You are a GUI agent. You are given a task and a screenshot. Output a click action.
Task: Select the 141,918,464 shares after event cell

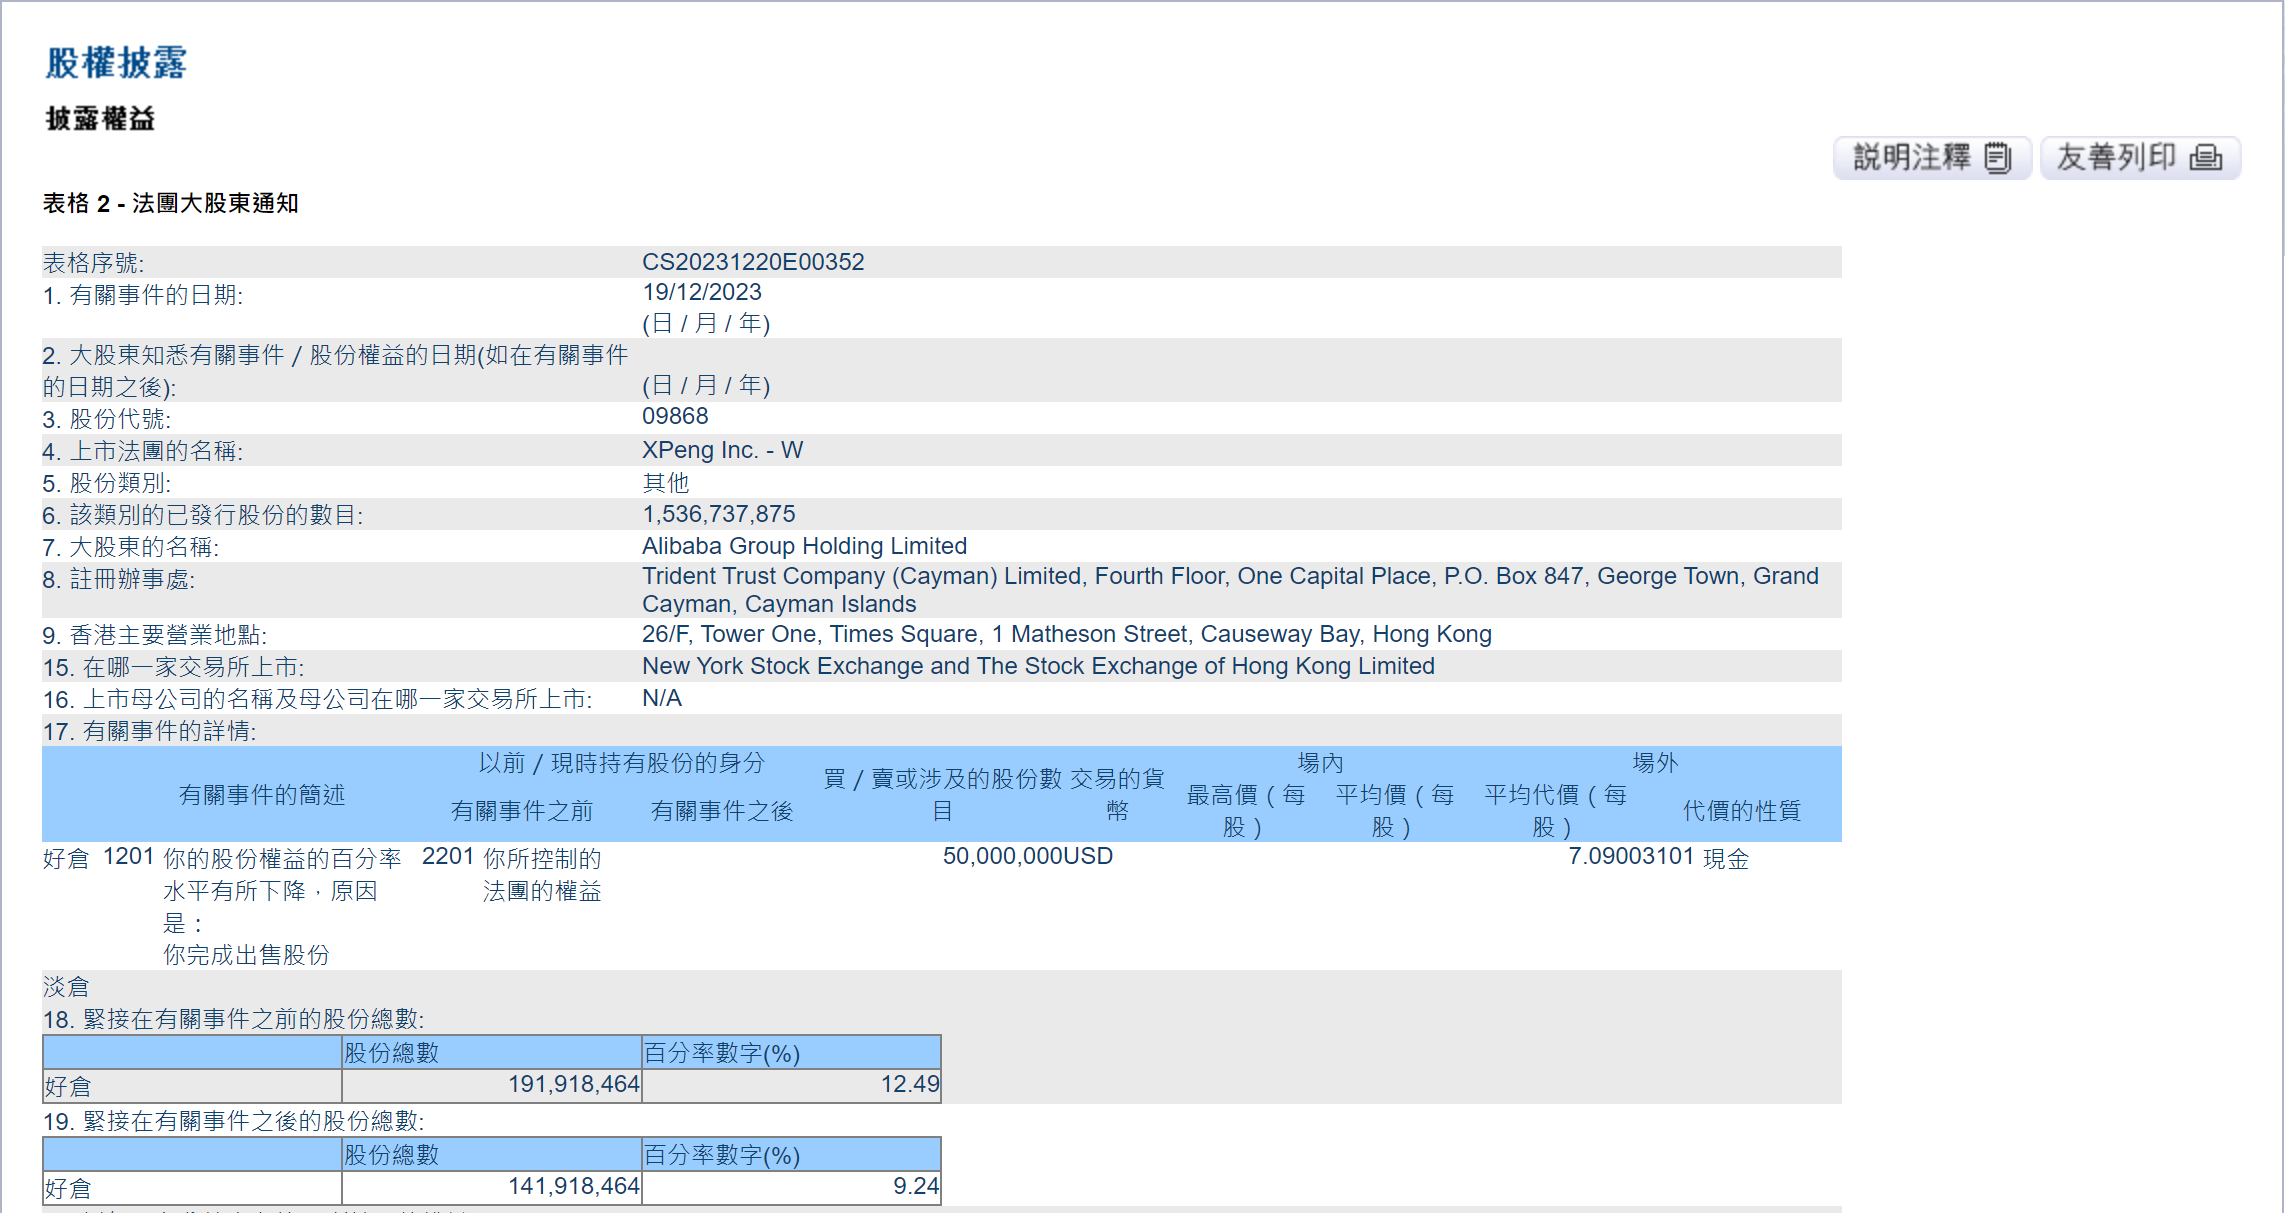point(573,1187)
